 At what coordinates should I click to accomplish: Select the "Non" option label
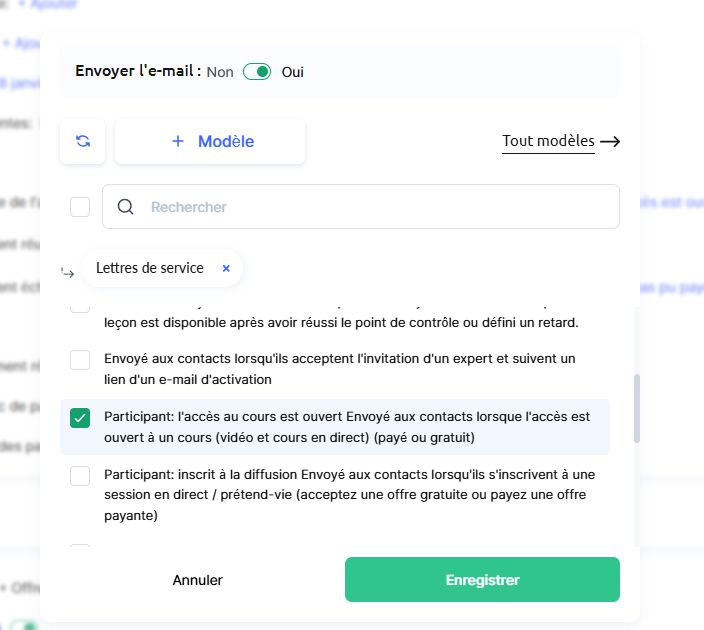coord(220,72)
